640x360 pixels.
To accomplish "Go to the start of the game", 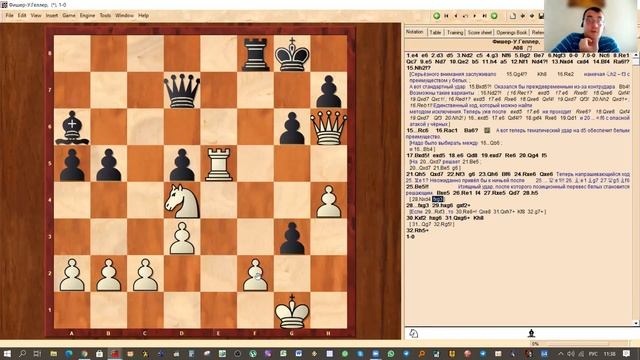I will point(446,16).
